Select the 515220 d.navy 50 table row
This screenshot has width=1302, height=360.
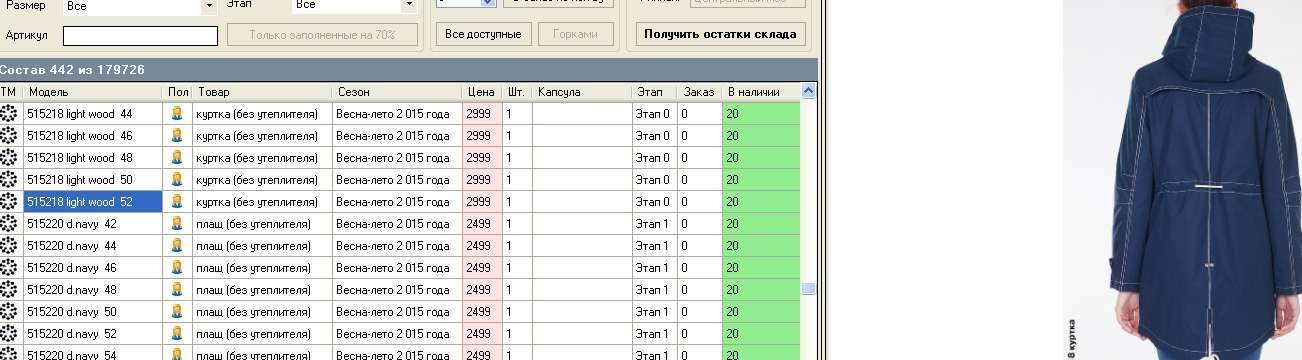[x=400, y=312]
